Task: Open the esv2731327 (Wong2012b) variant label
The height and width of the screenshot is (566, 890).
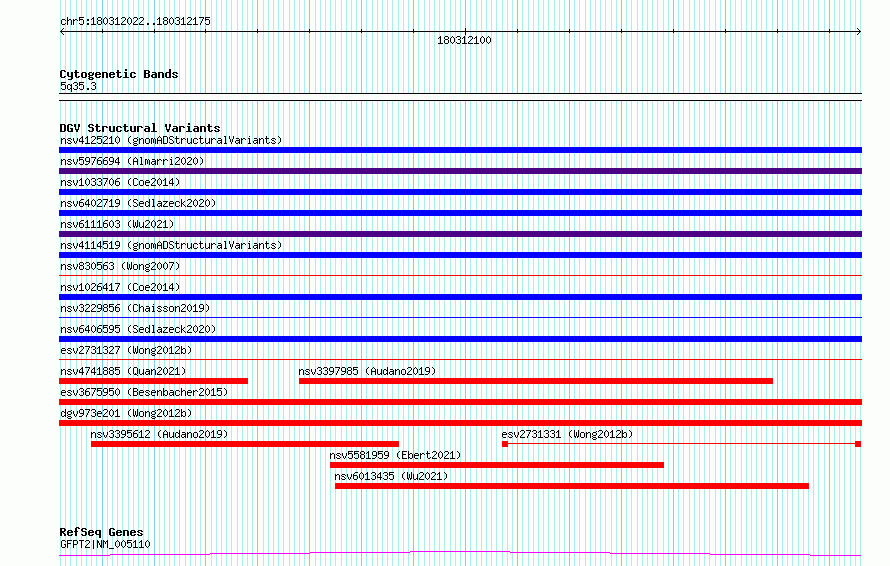Action: click(x=126, y=350)
